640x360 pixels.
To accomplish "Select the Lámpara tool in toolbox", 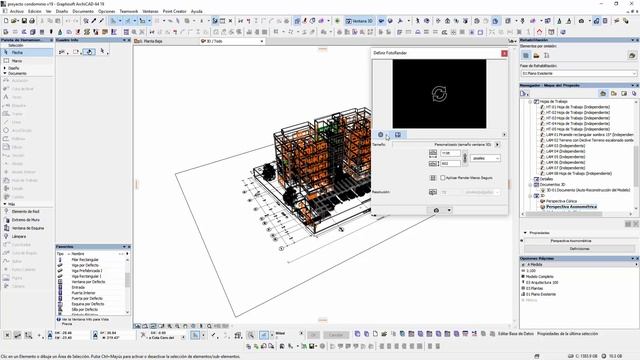I will point(27,236).
